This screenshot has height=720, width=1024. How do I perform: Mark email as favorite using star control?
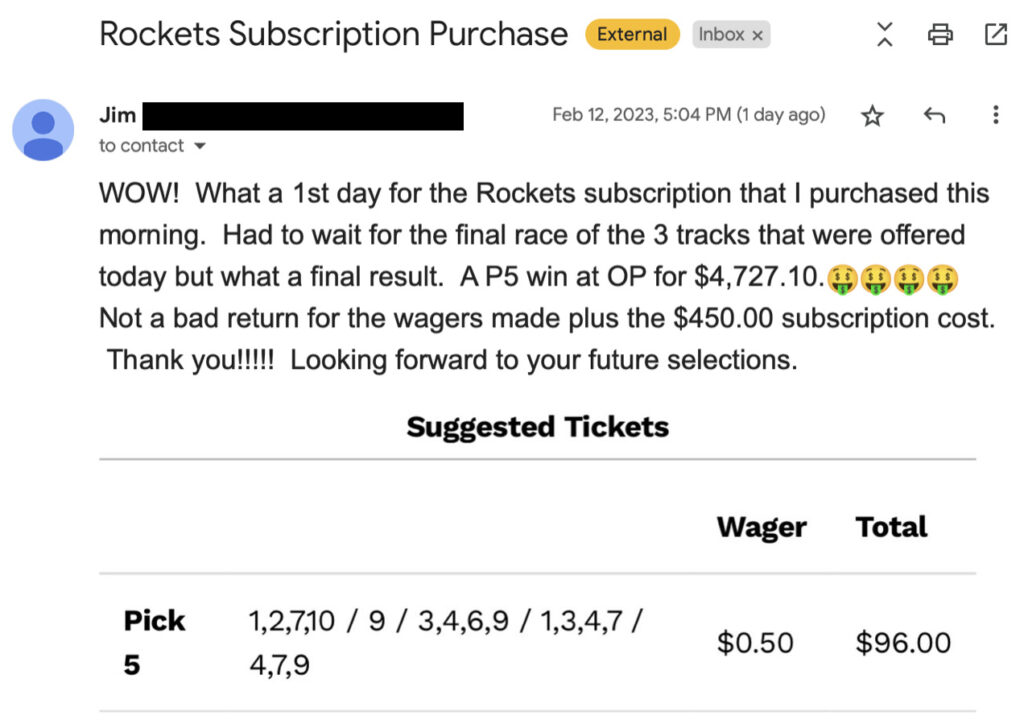[872, 115]
